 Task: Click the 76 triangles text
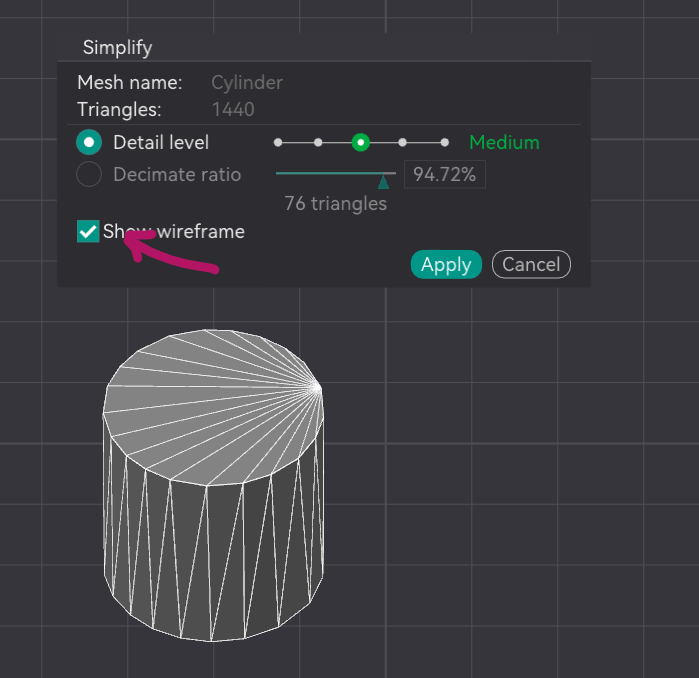(x=335, y=204)
